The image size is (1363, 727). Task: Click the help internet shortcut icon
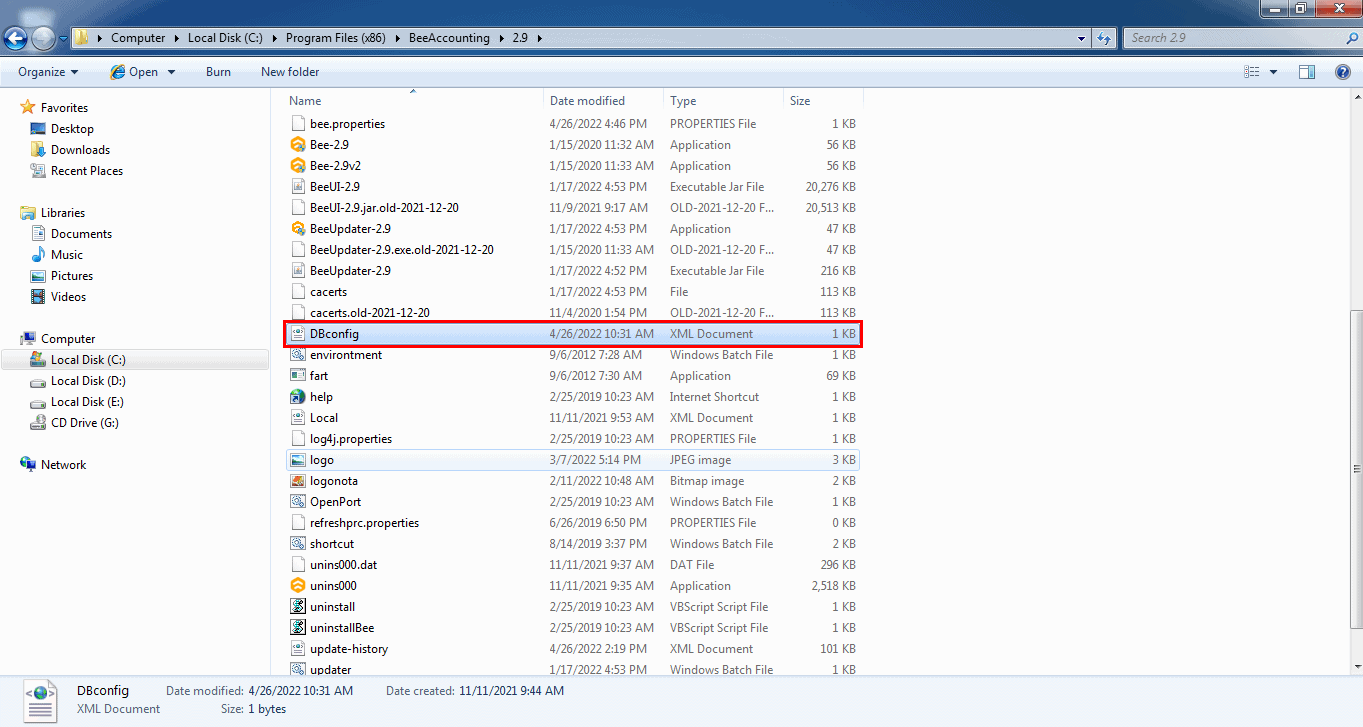[297, 397]
